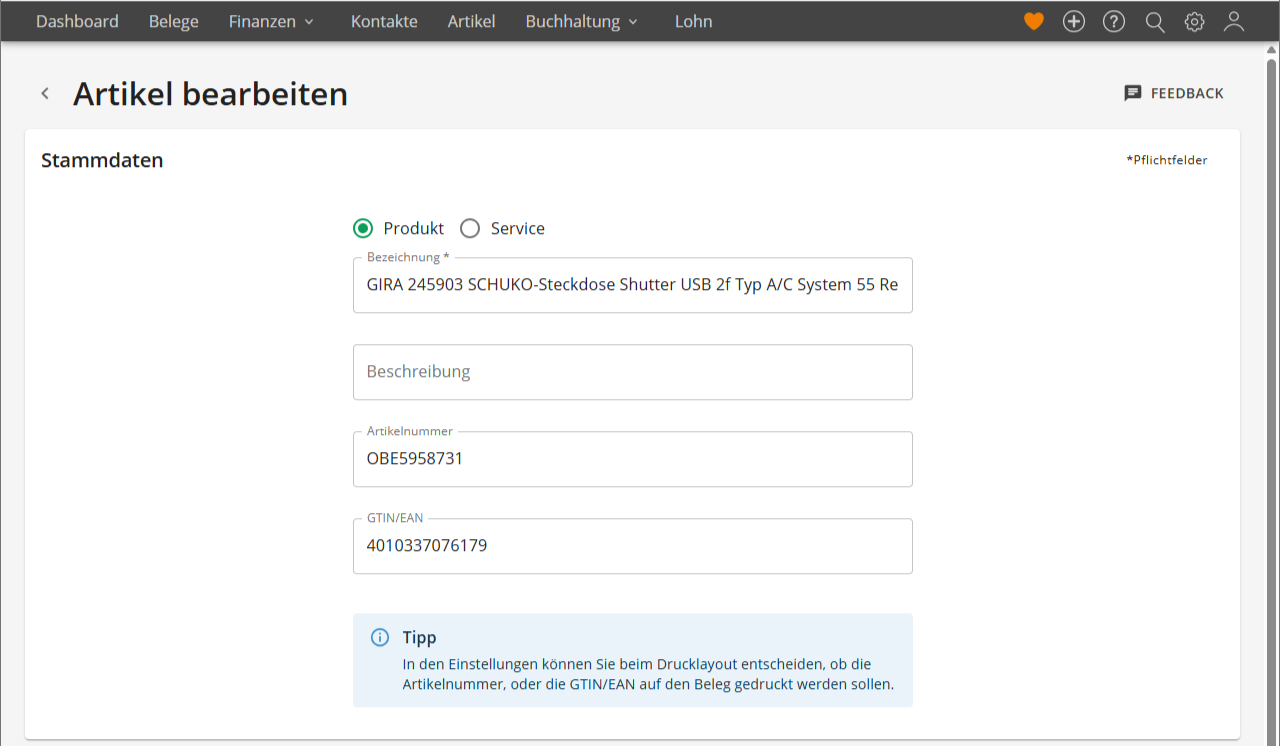Image resolution: width=1280 pixels, height=746 pixels.
Task: Open the Kontakte page
Action: pos(384,21)
